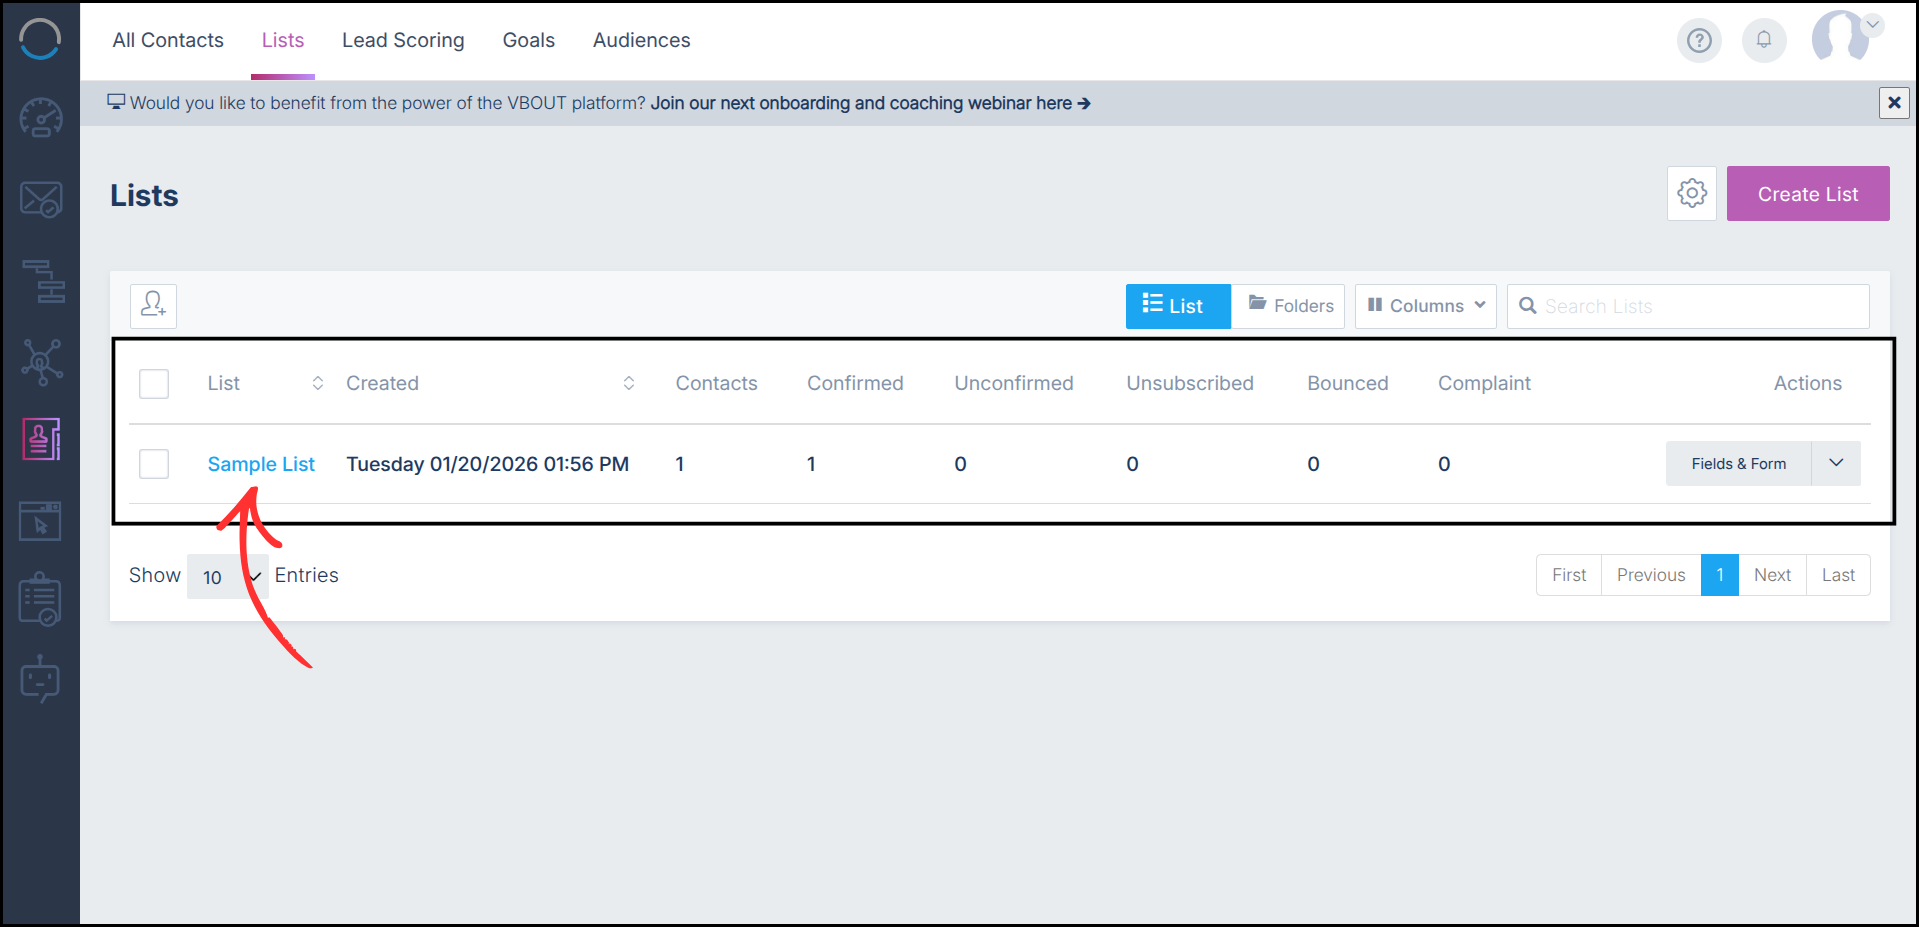Expand the Show entries dropdown
Screen dimensions: 1919x927
click(x=228, y=576)
